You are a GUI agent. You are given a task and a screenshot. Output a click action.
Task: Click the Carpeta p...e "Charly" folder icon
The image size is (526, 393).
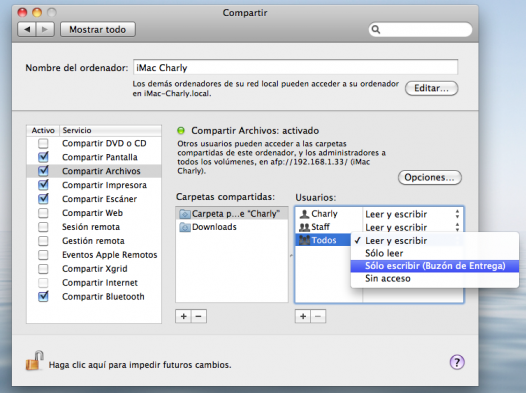pos(185,214)
